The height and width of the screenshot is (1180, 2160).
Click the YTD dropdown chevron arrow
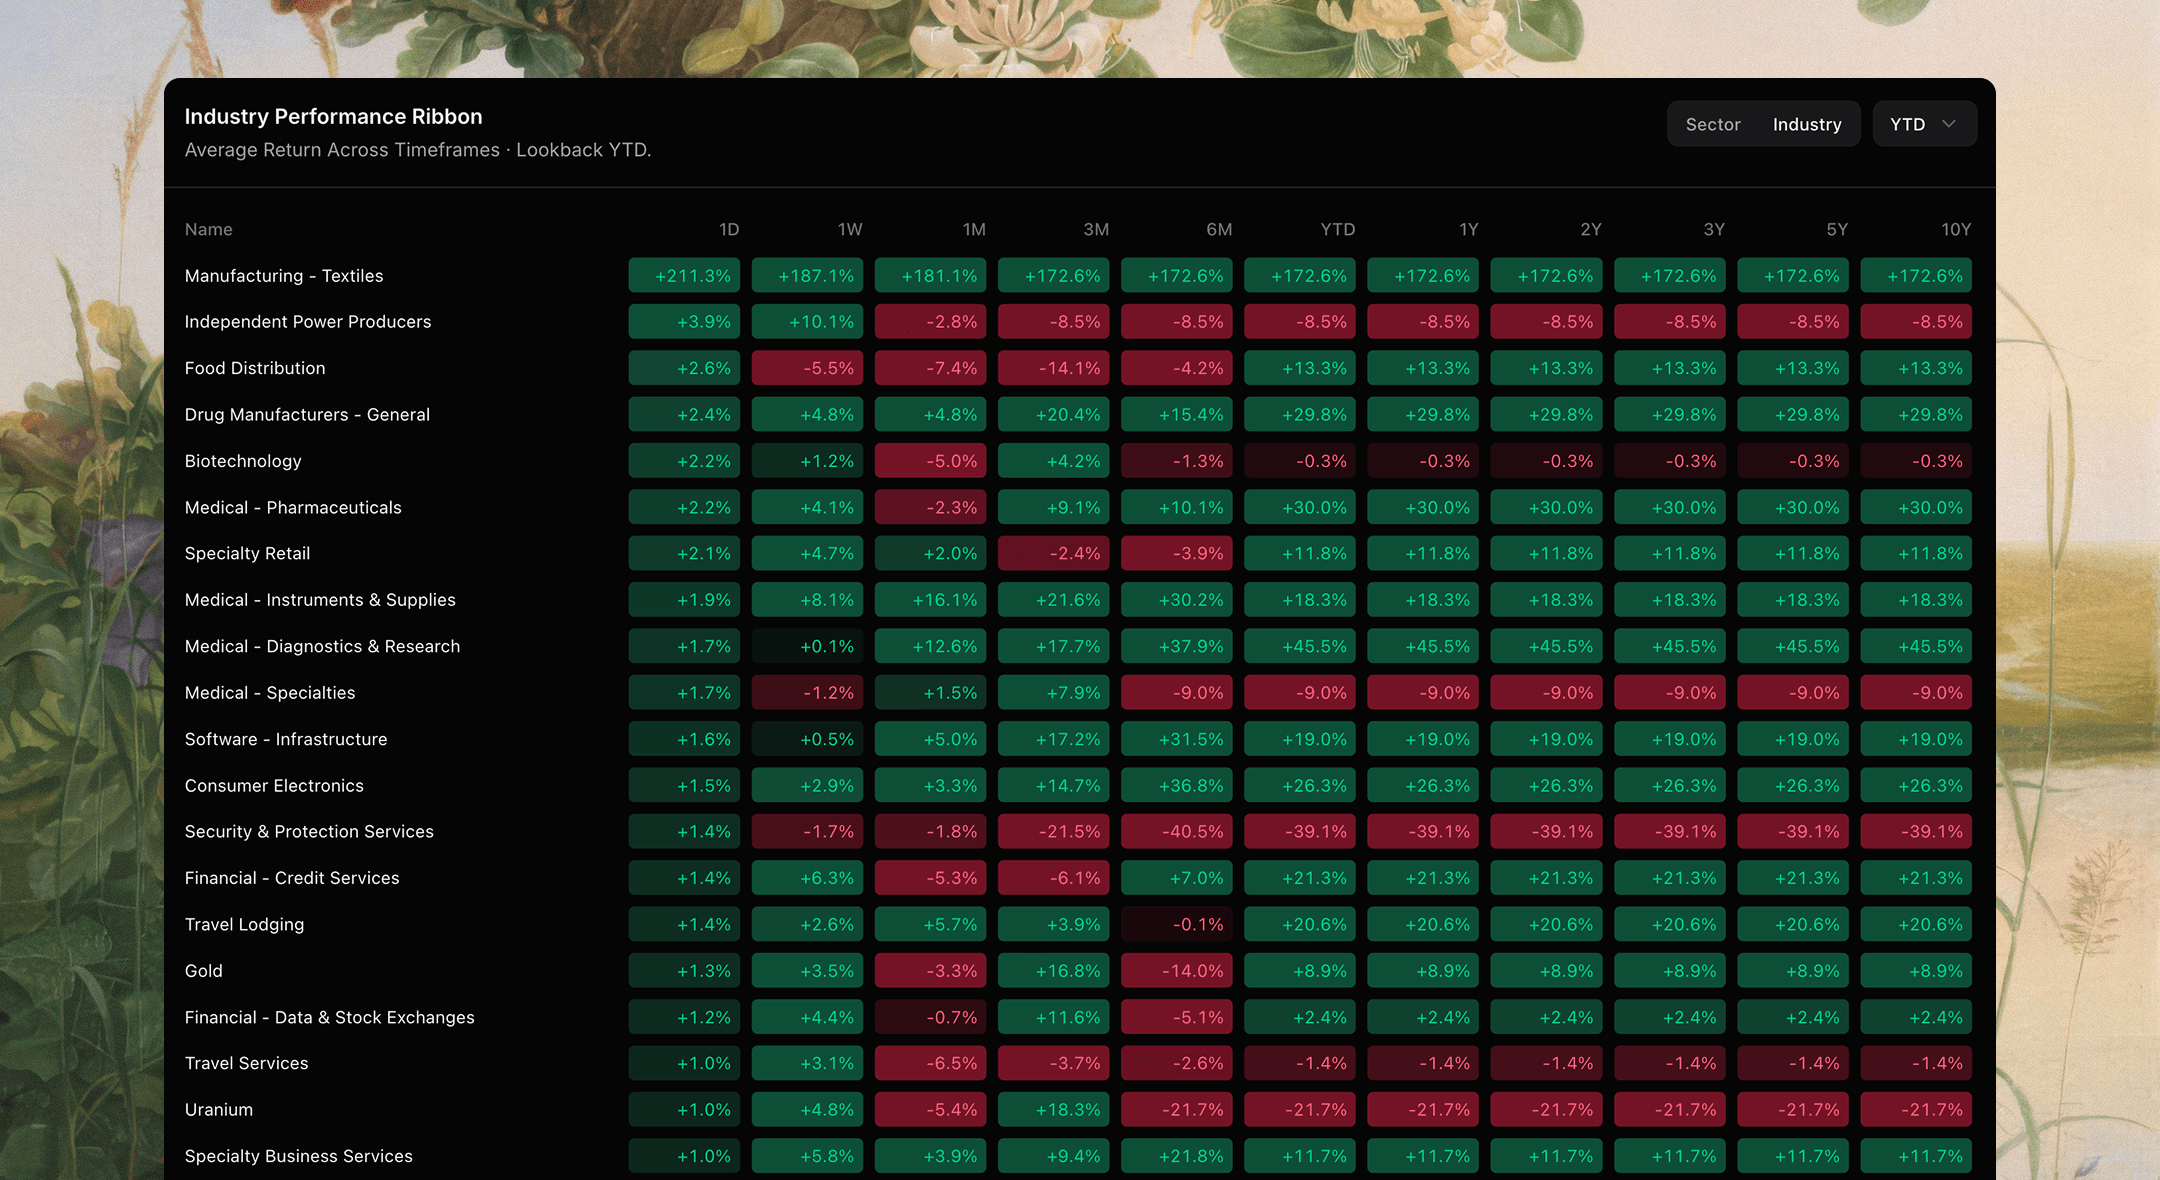click(x=1949, y=124)
